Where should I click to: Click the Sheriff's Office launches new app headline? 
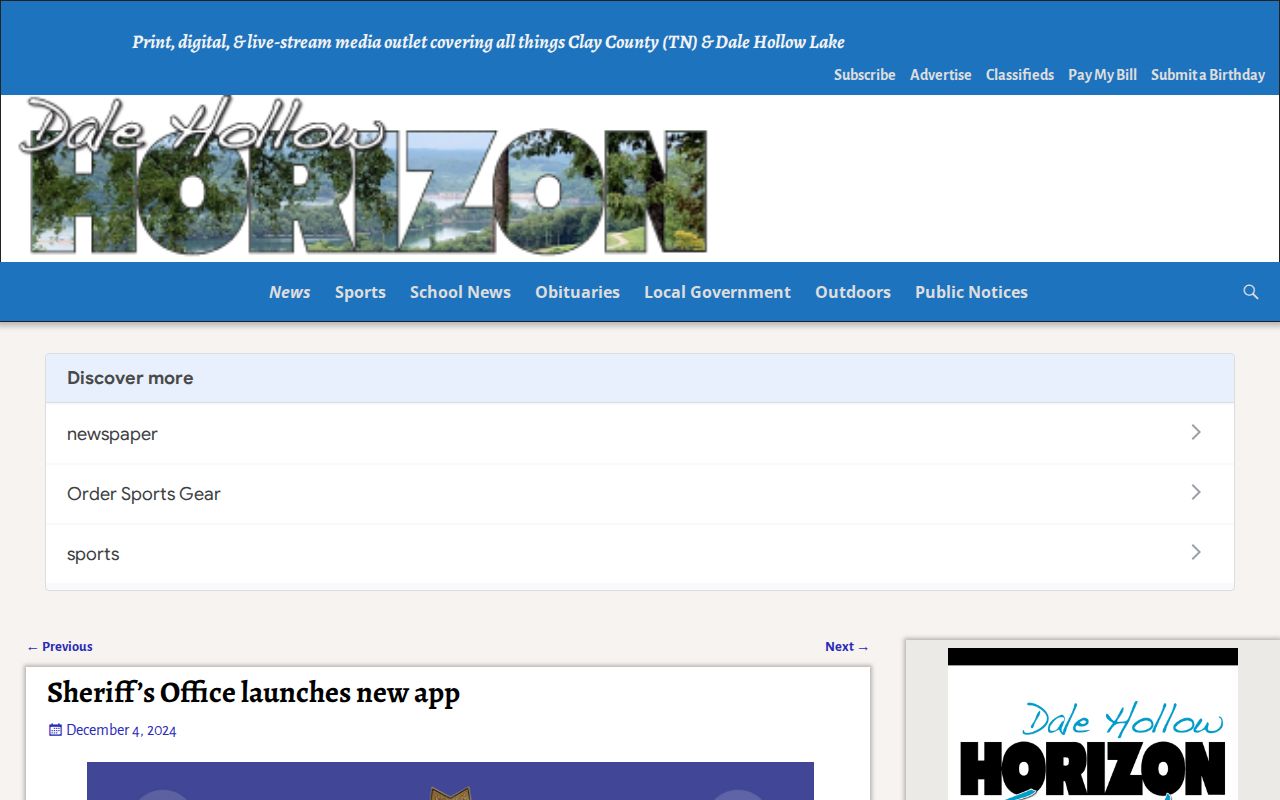pos(253,692)
